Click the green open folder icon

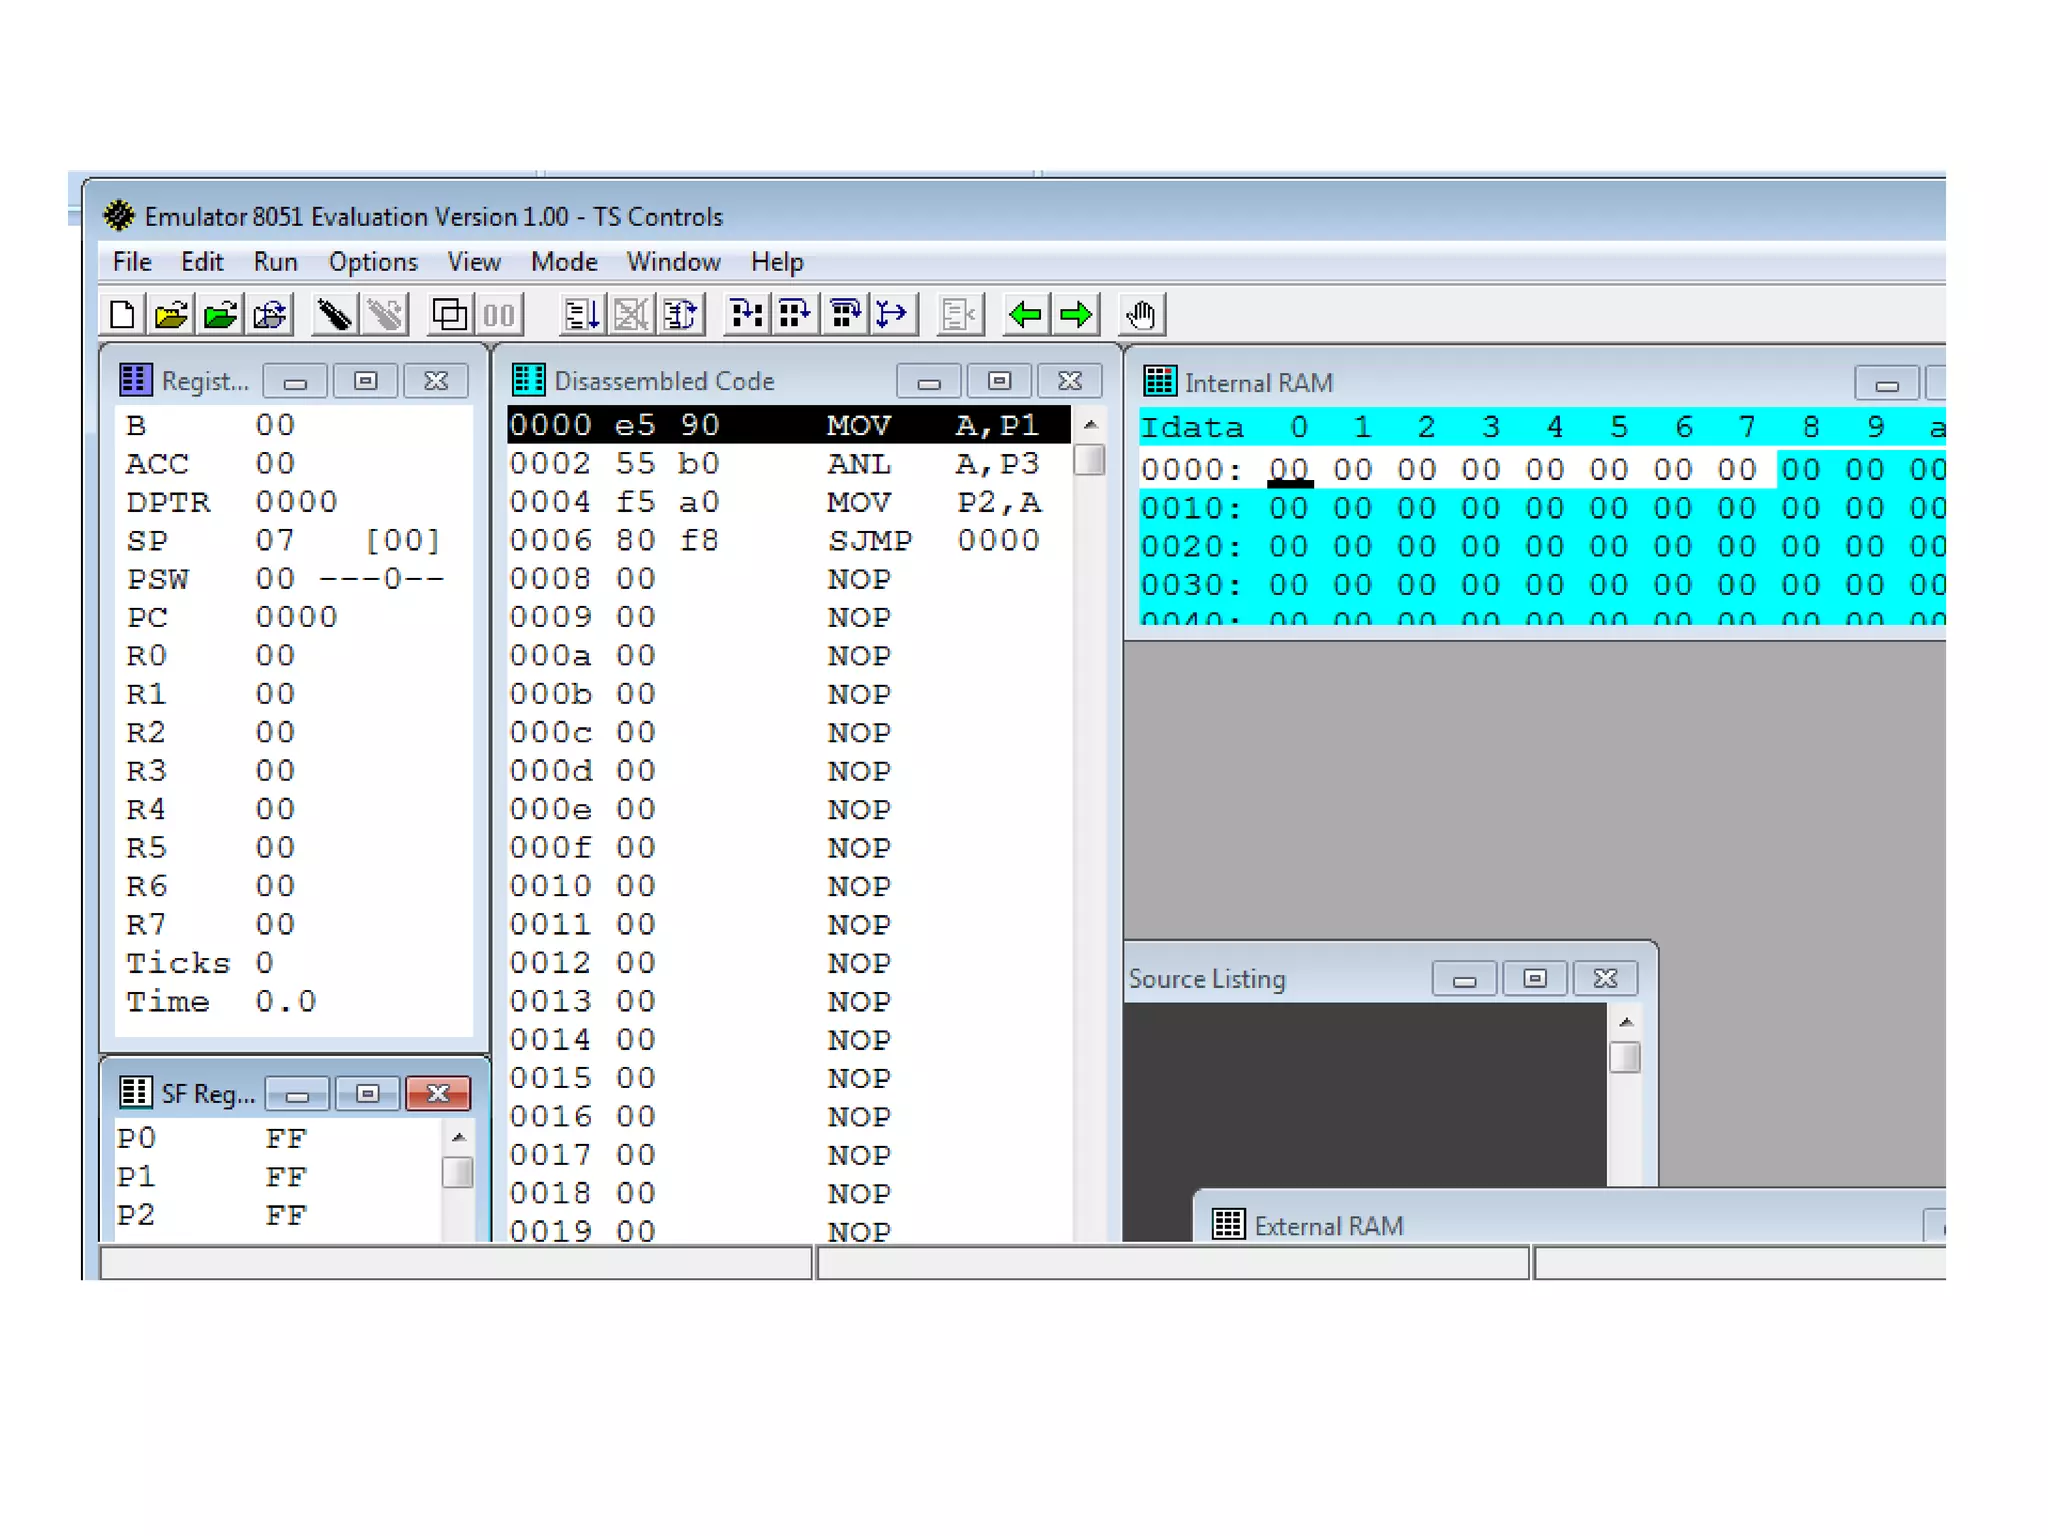pos(220,315)
